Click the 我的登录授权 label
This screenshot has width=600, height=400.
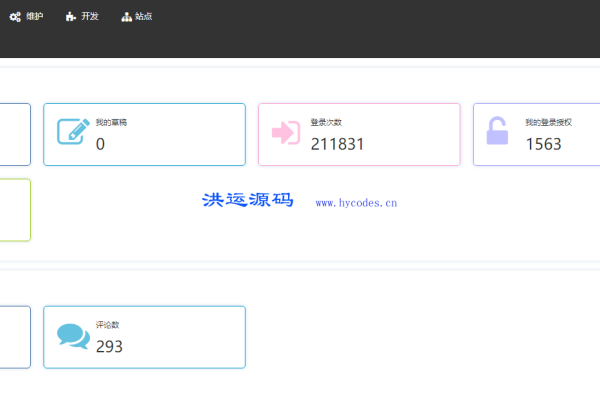pos(545,122)
